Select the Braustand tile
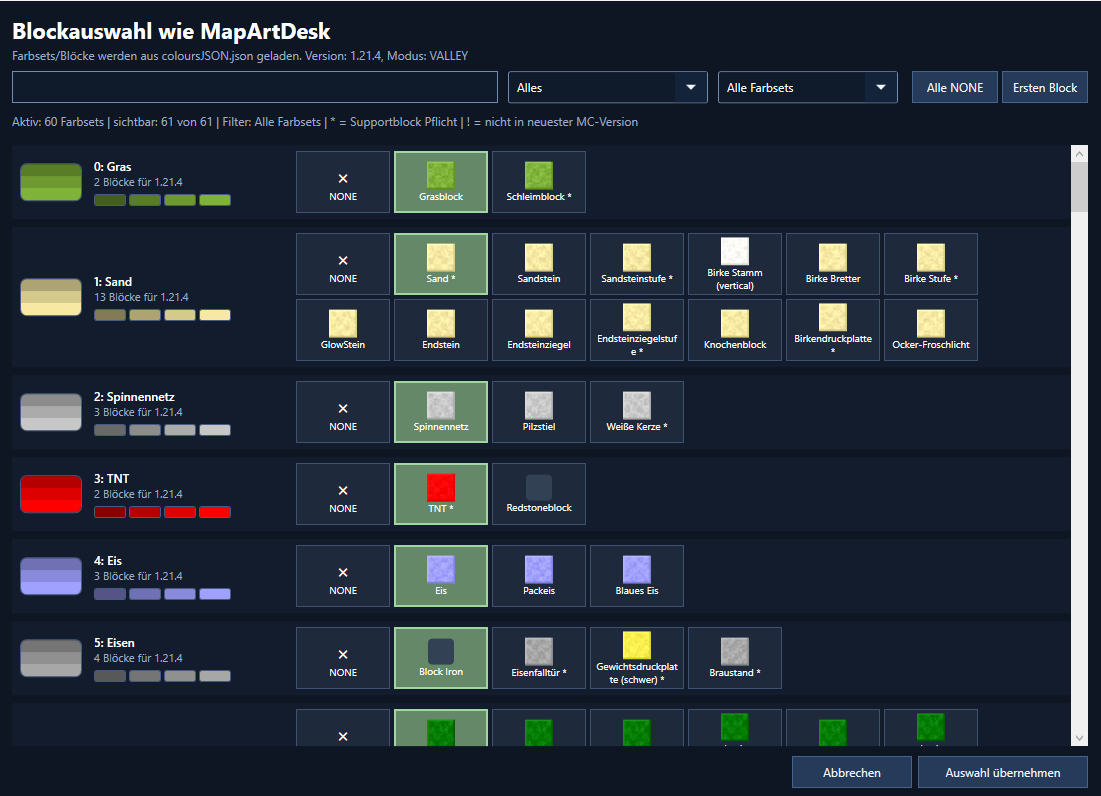This screenshot has width=1101, height=796. pos(734,658)
